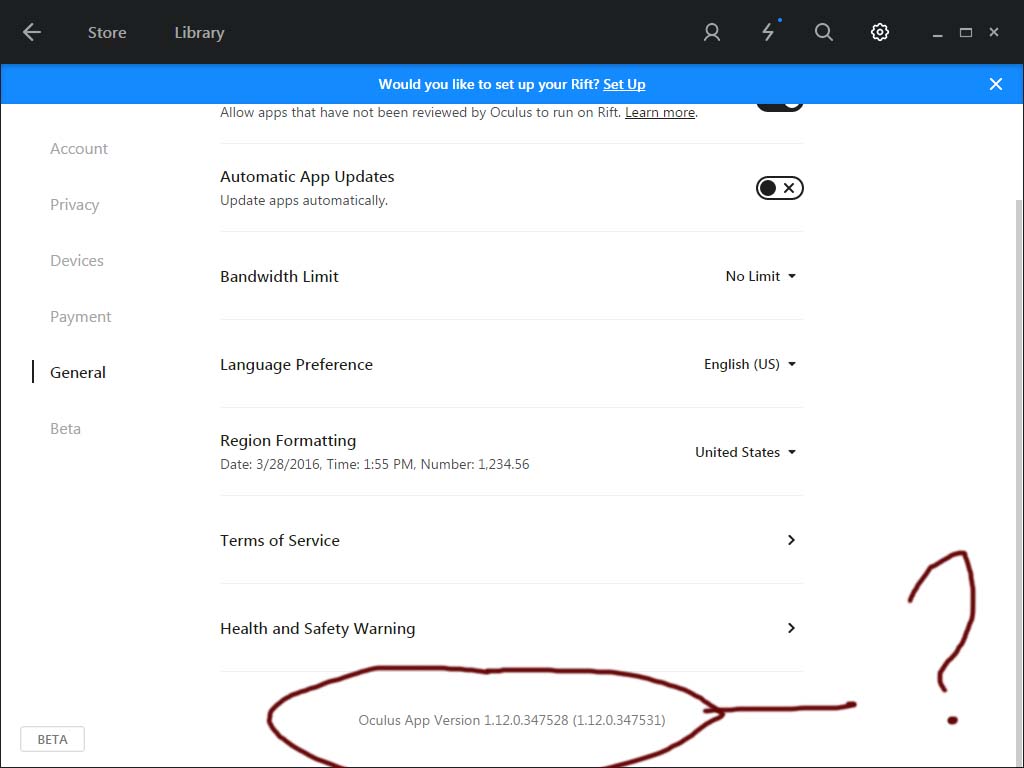The image size is (1024, 768).
Task: Select Account settings section
Action: [x=79, y=149]
